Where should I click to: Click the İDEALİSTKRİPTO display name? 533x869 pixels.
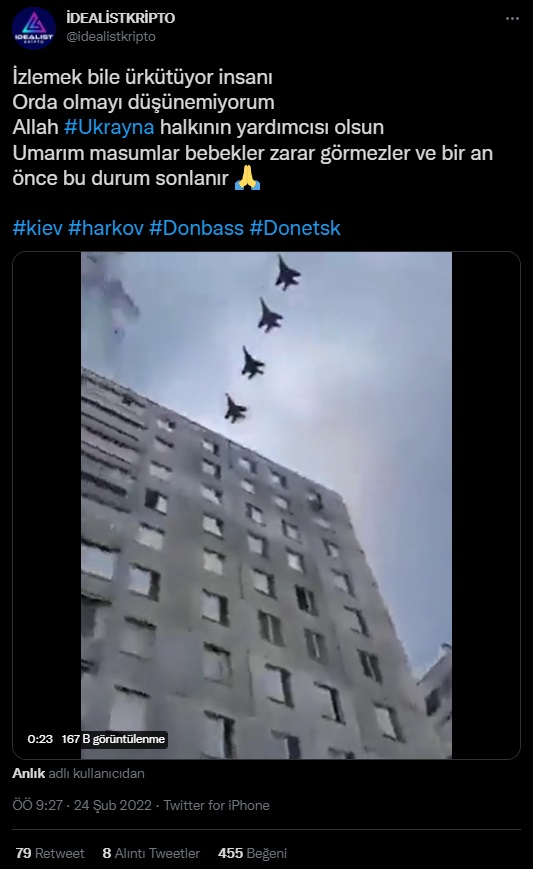tap(120, 18)
